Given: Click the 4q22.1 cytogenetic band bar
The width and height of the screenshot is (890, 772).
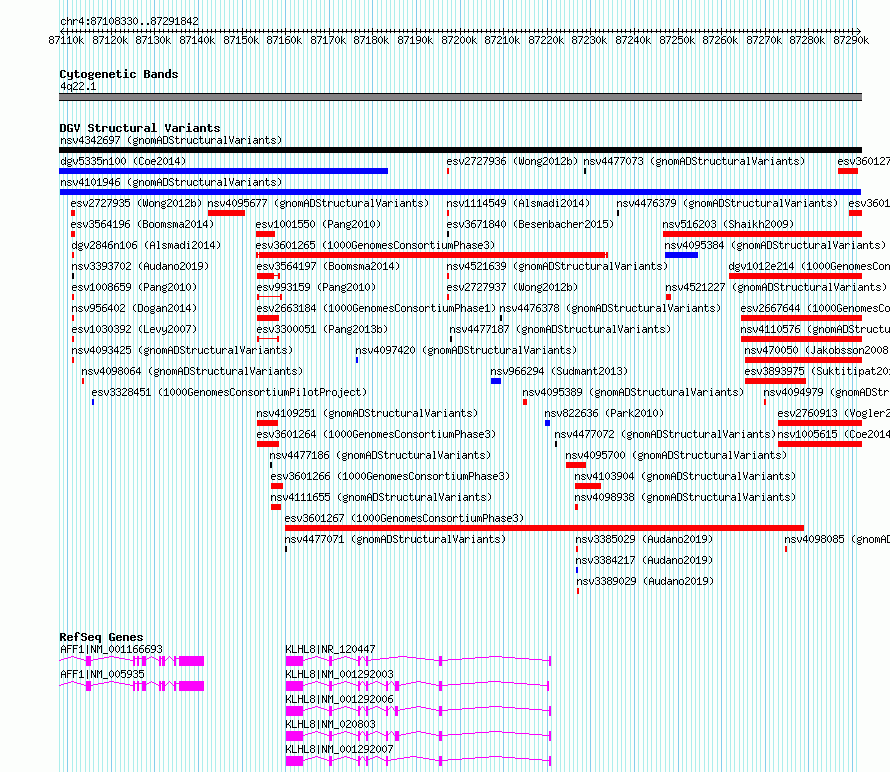Looking at the screenshot, I should point(460,97).
